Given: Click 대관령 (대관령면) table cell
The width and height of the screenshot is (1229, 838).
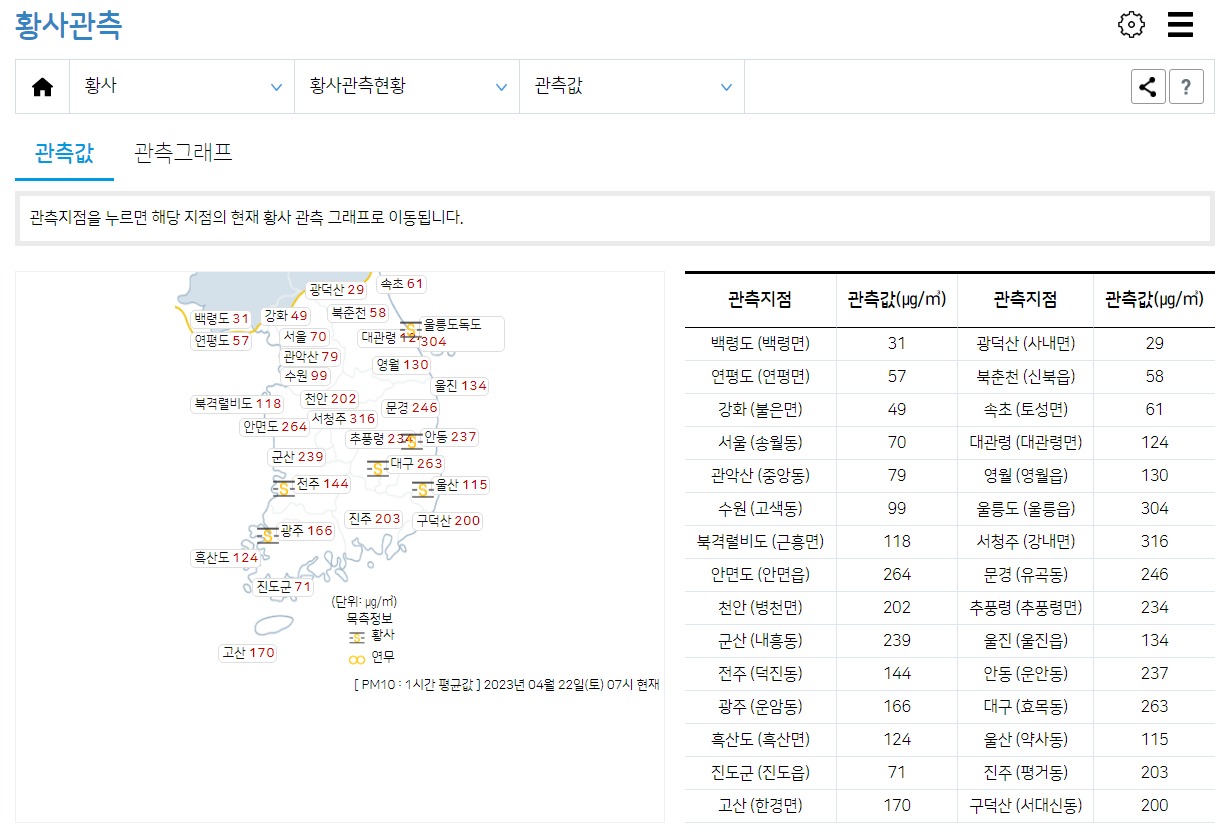Looking at the screenshot, I should [x=1025, y=442].
